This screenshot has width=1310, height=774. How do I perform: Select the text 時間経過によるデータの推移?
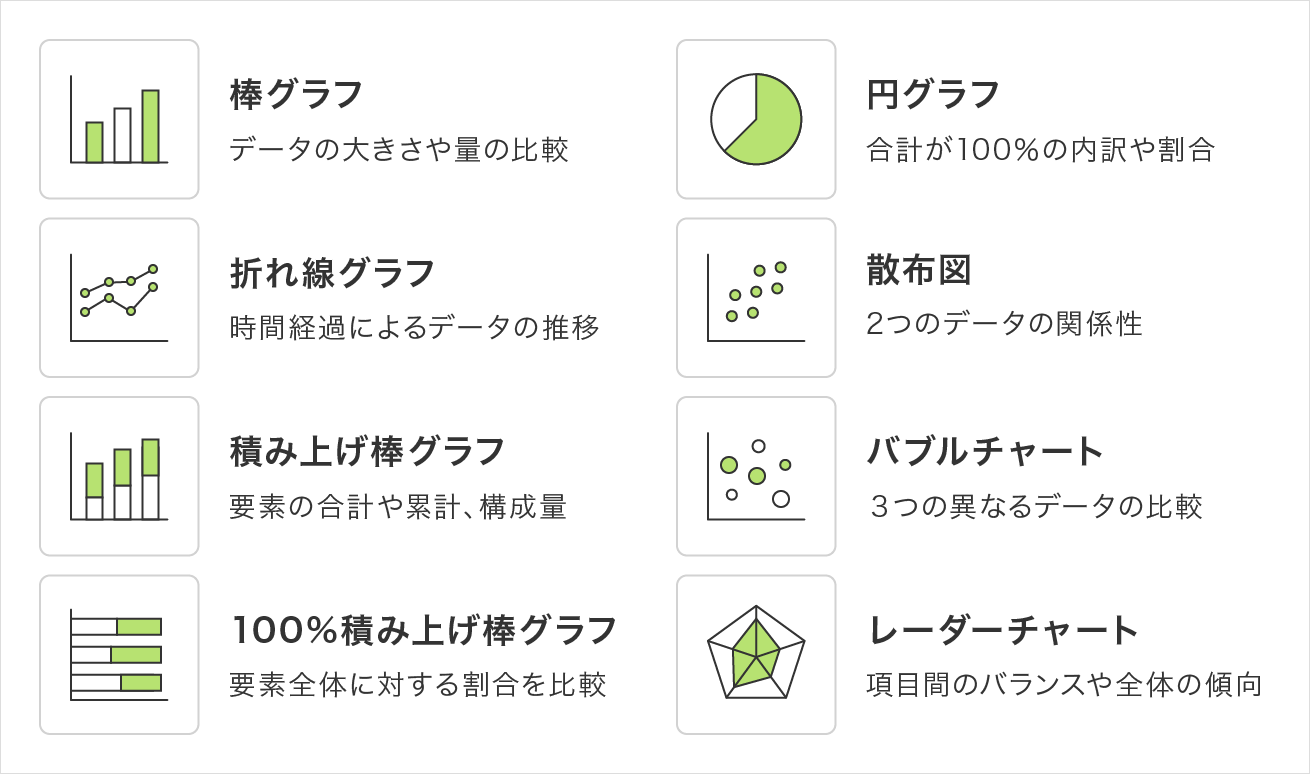[415, 328]
